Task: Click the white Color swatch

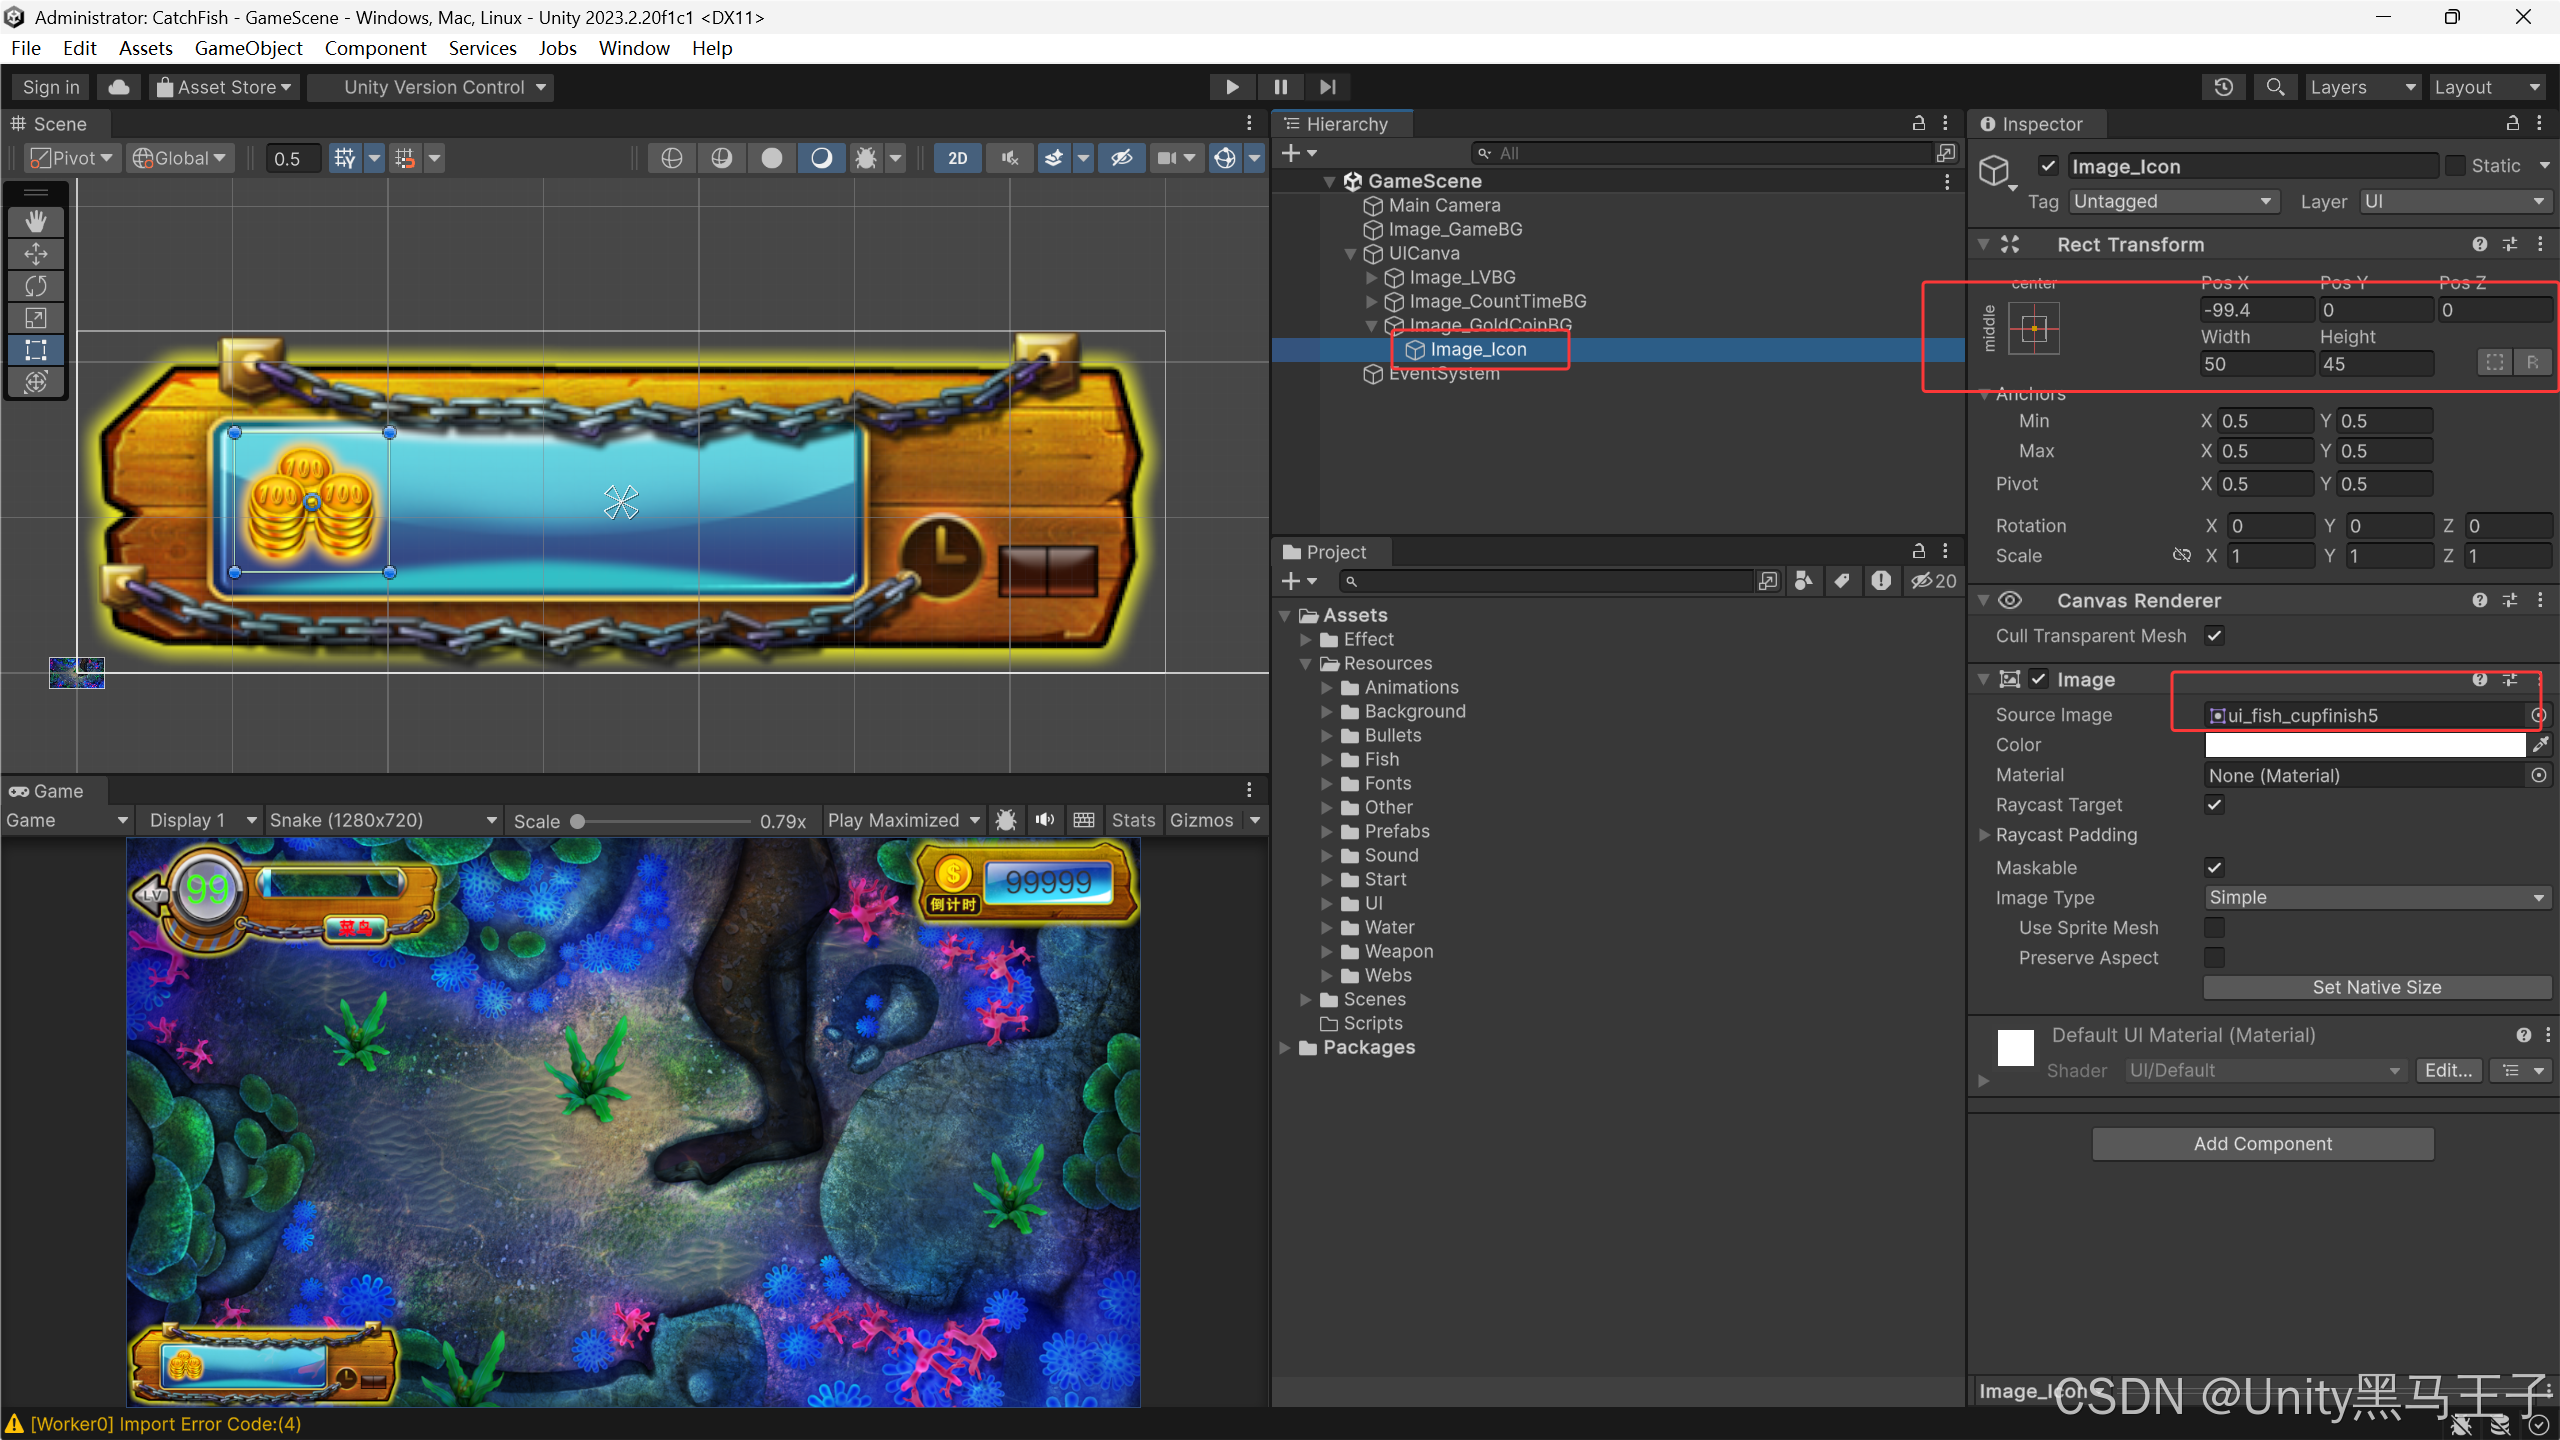Action: click(x=2364, y=745)
